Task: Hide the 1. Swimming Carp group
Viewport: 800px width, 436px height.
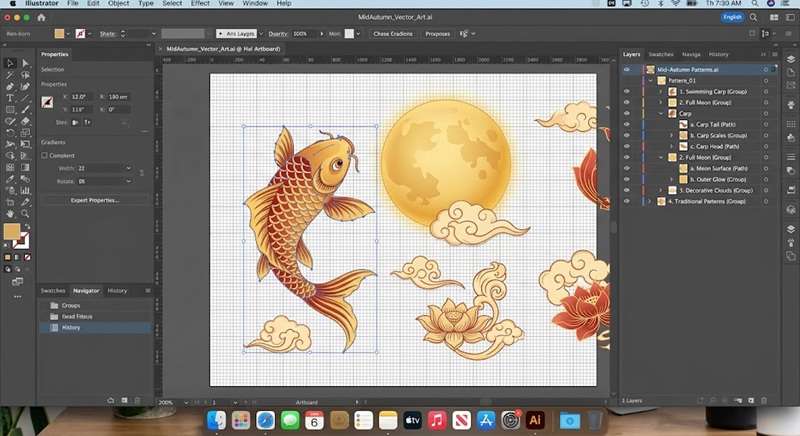Action: 627,92
